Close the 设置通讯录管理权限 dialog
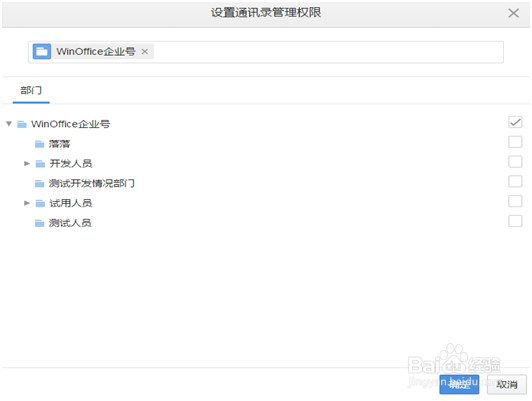Viewport: 532px width, 401px height. (x=514, y=13)
